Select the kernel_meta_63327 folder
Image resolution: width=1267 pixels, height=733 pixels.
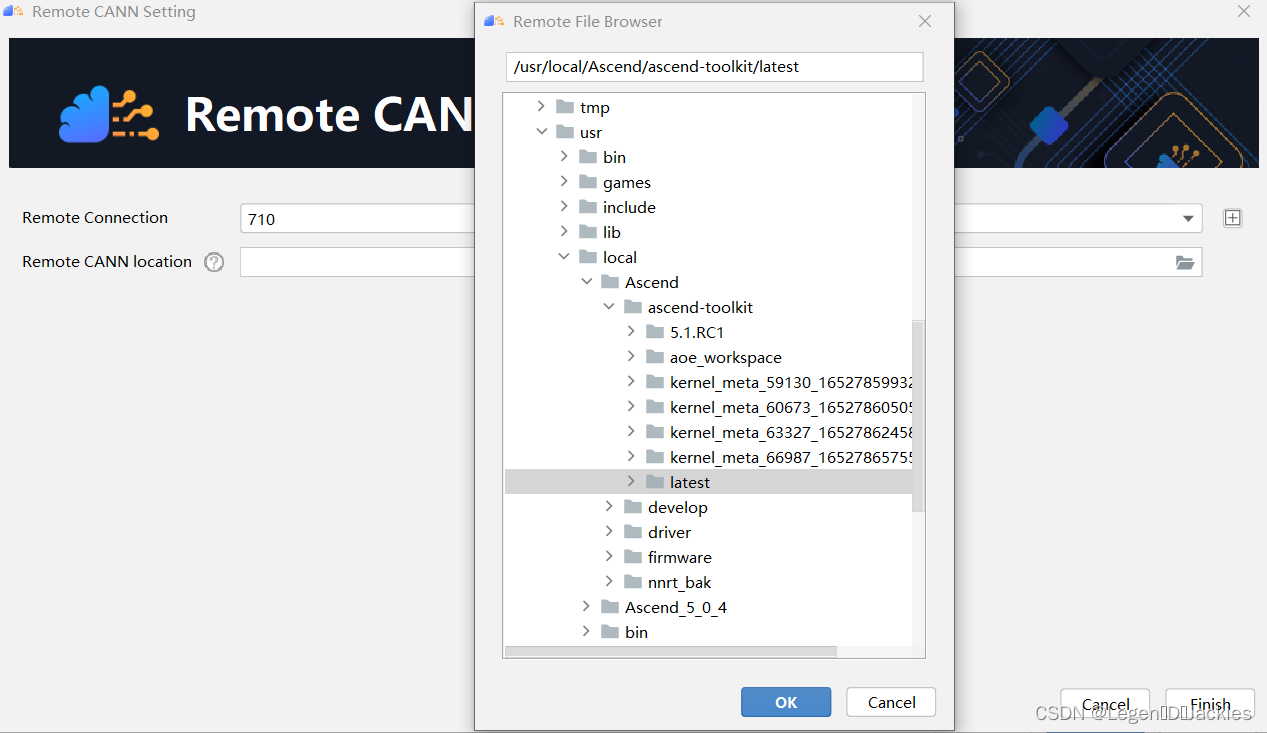point(791,432)
